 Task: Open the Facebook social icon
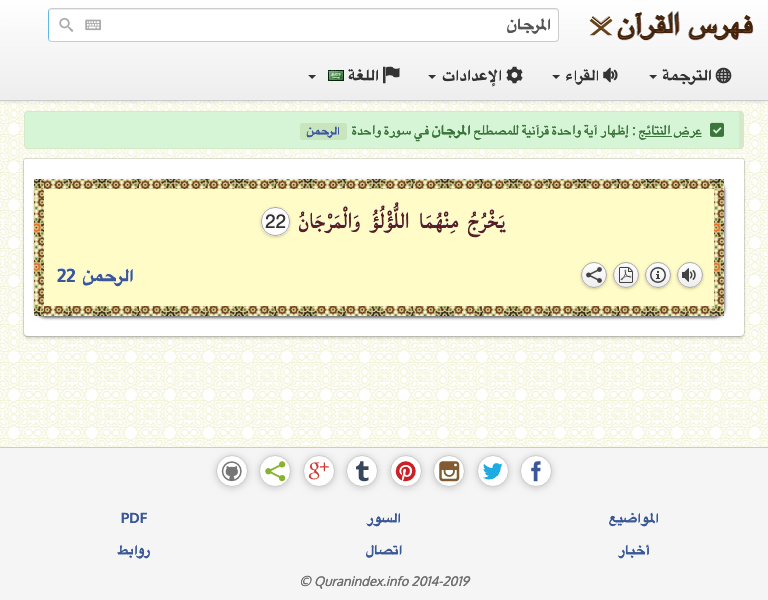[536, 471]
